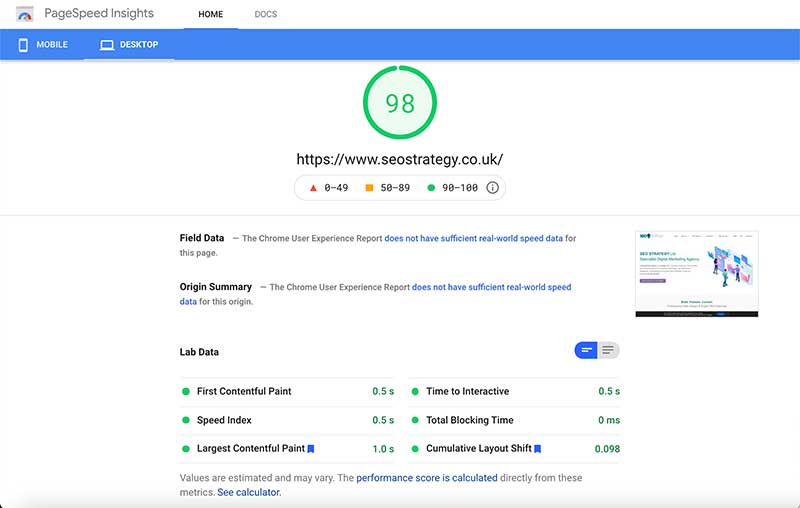Click the Total Blocking Time label
This screenshot has height=508, width=800.
tap(470, 420)
